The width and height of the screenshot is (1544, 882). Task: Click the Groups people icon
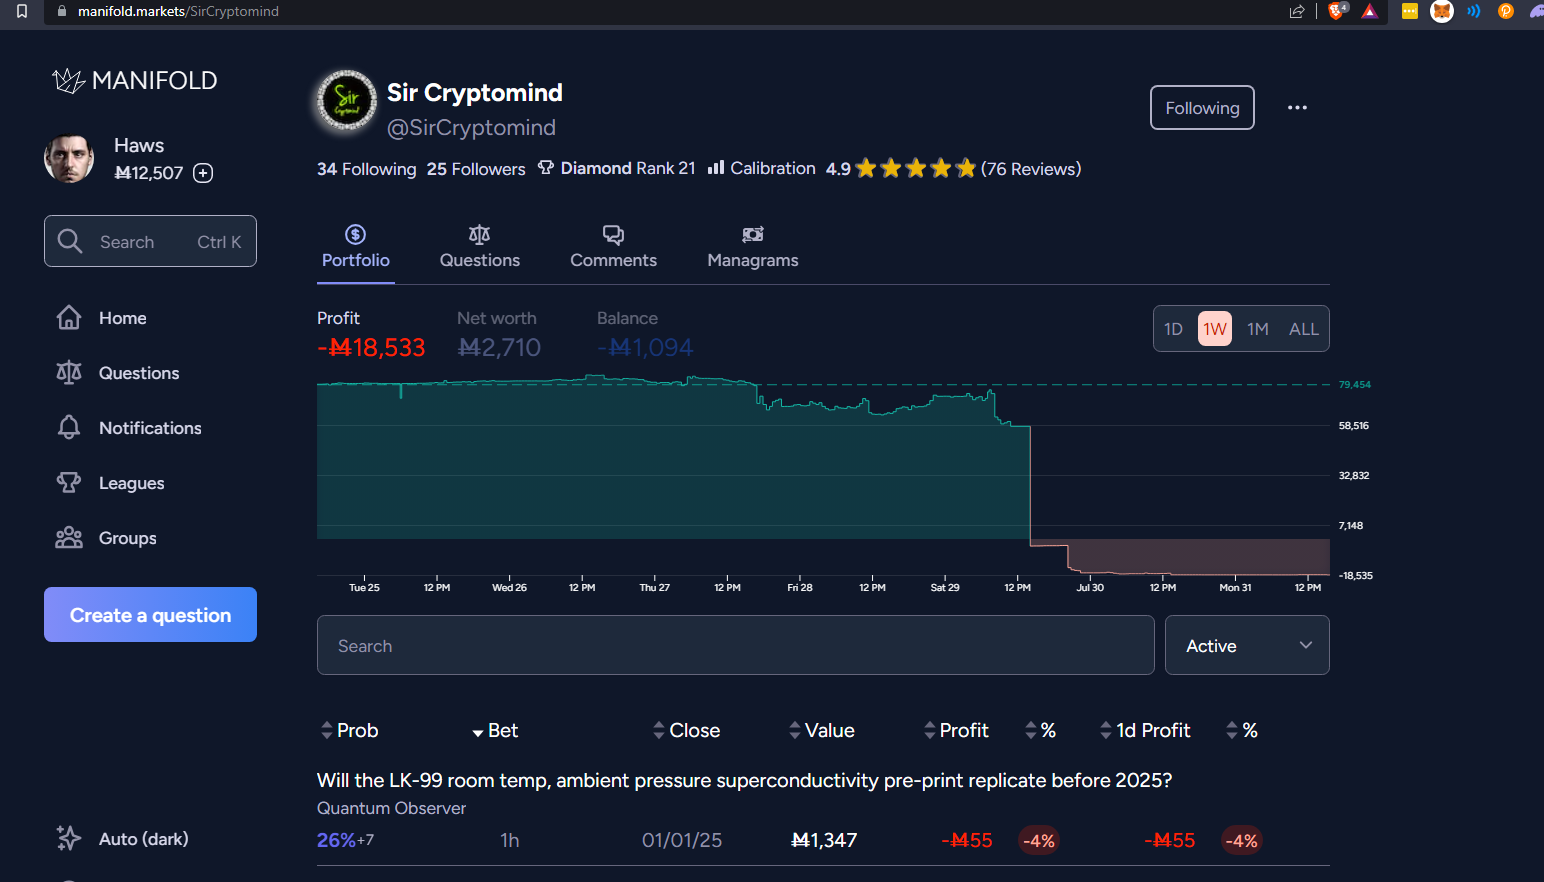[x=69, y=538]
